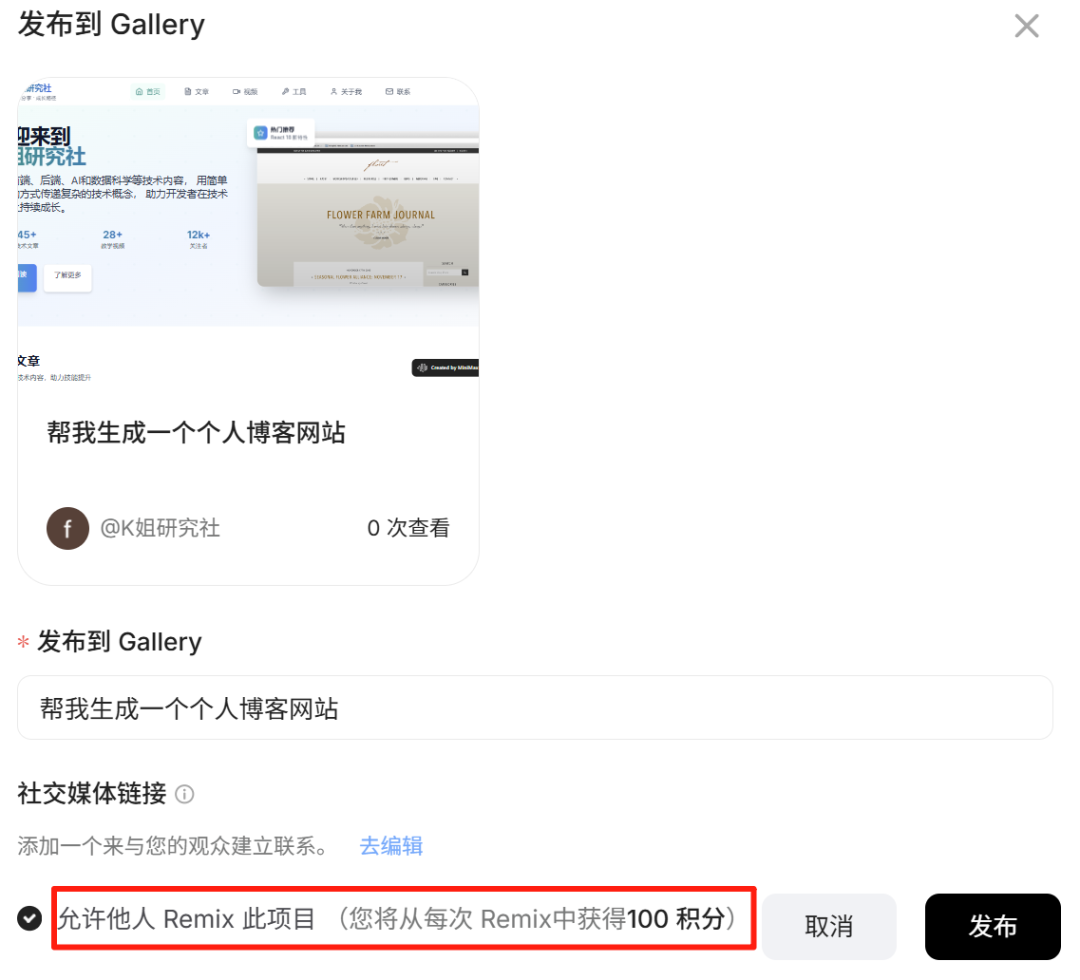
Task: Toggle the allow Remix checkbox
Action: click(x=30, y=918)
